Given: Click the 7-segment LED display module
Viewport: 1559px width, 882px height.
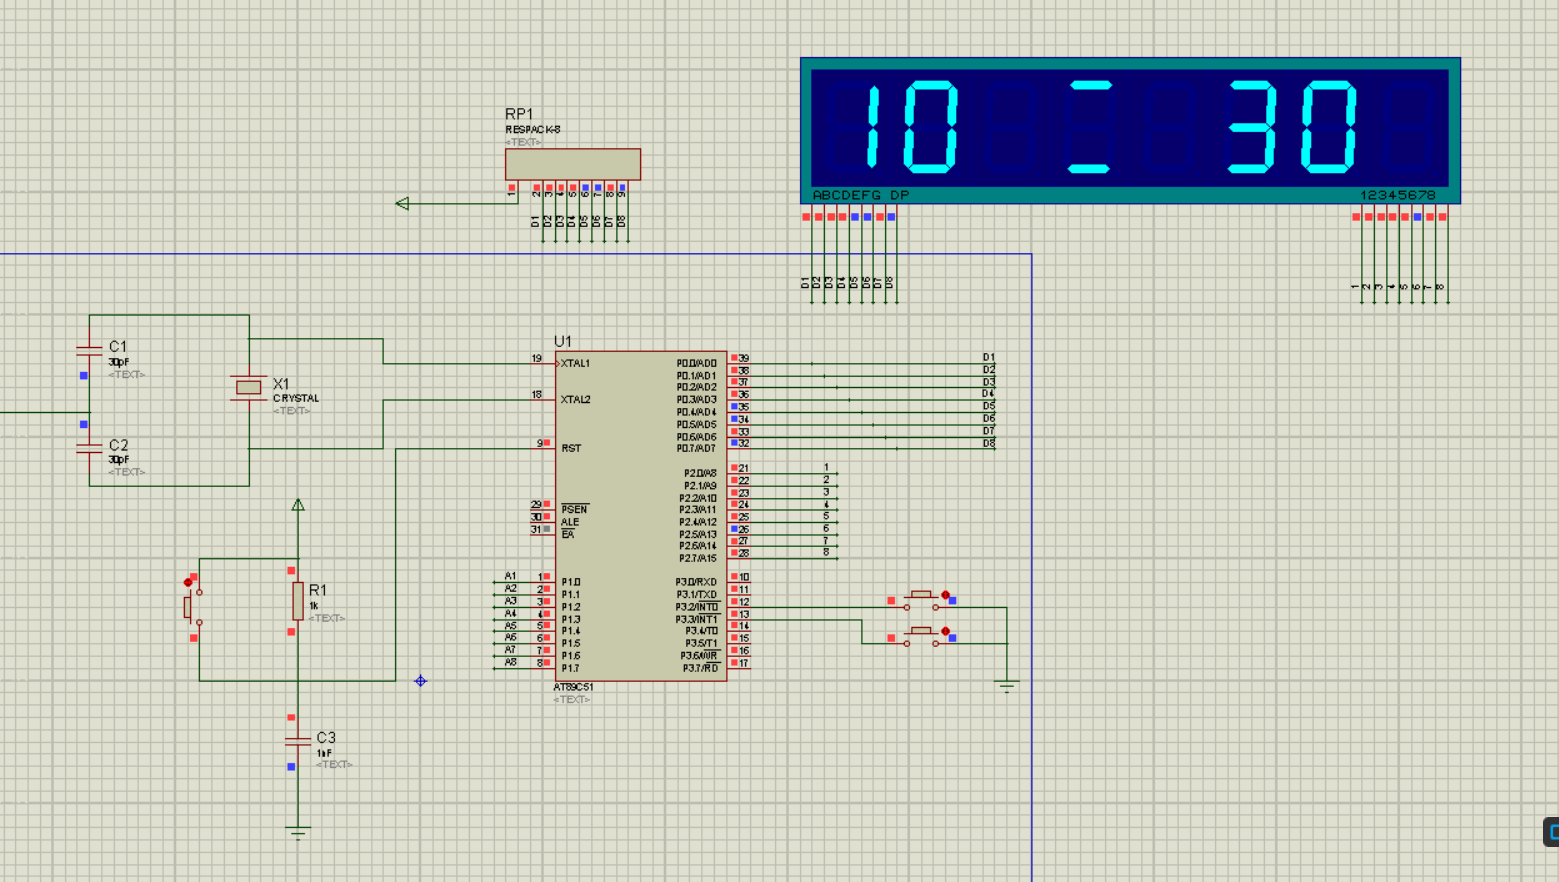Looking at the screenshot, I should (1130, 130).
